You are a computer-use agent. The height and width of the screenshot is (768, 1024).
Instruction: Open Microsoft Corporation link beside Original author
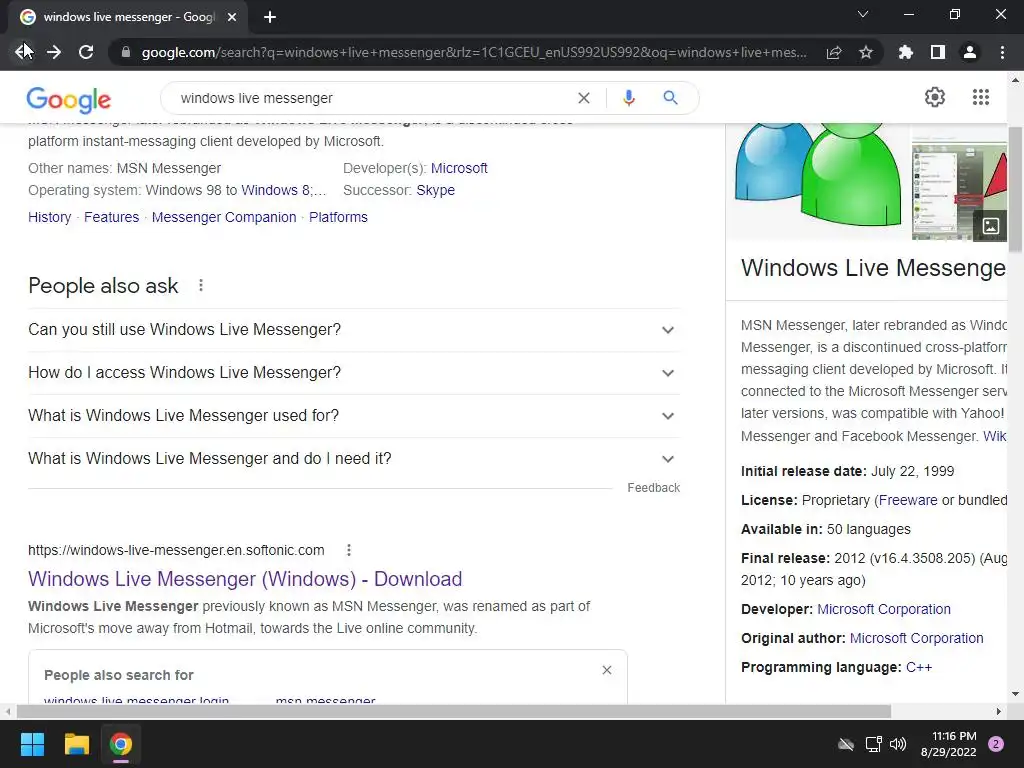916,638
